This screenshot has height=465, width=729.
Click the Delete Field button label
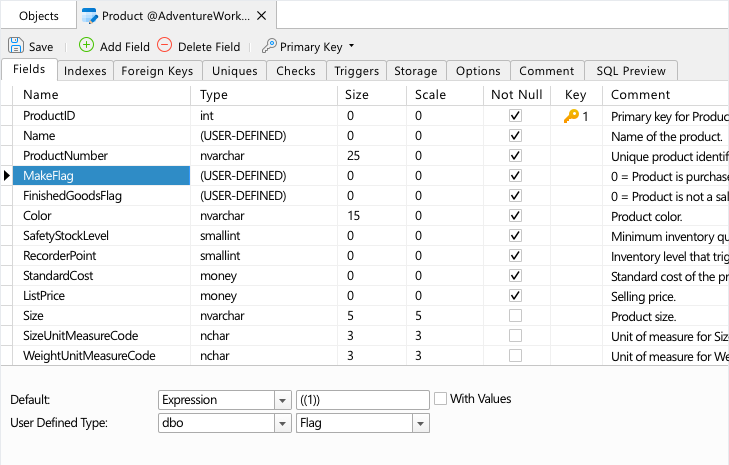coord(209,46)
